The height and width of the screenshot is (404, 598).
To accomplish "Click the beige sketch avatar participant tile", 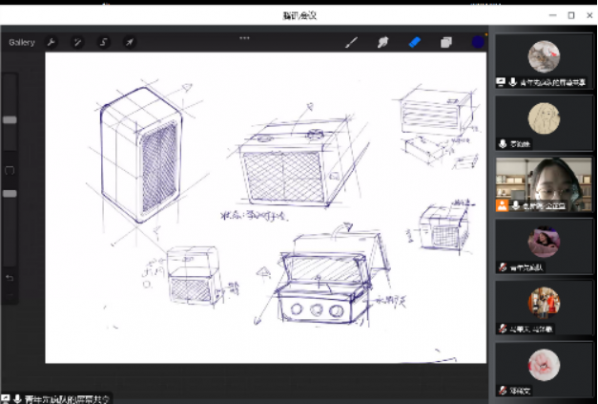I will pyautogui.click(x=543, y=123).
